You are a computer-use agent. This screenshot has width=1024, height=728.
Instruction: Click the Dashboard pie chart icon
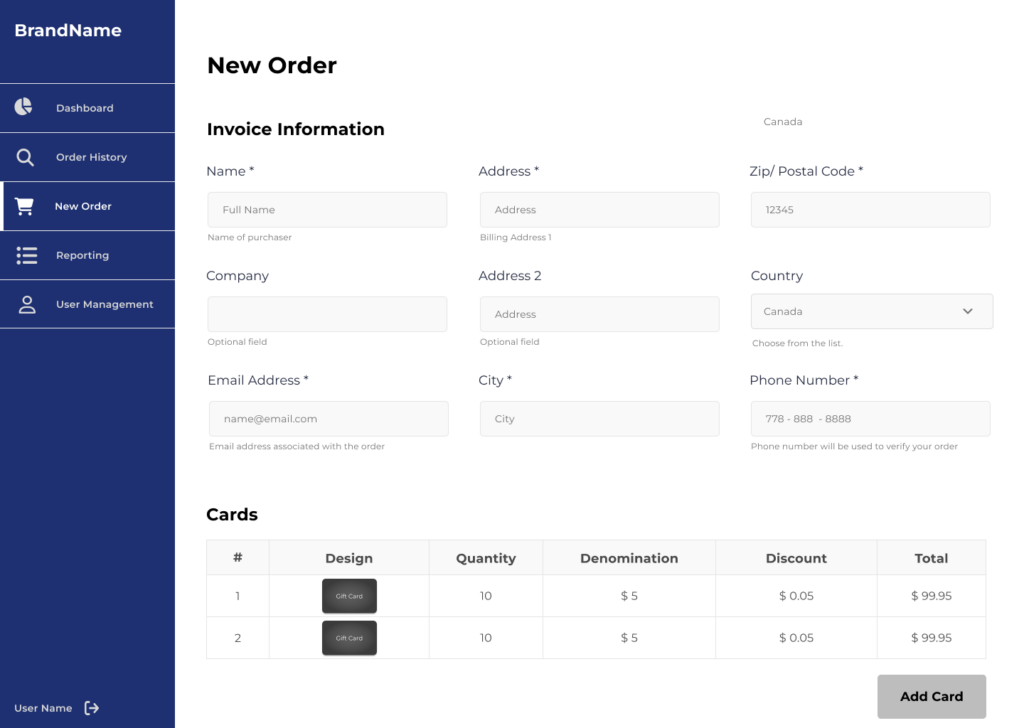(x=24, y=107)
